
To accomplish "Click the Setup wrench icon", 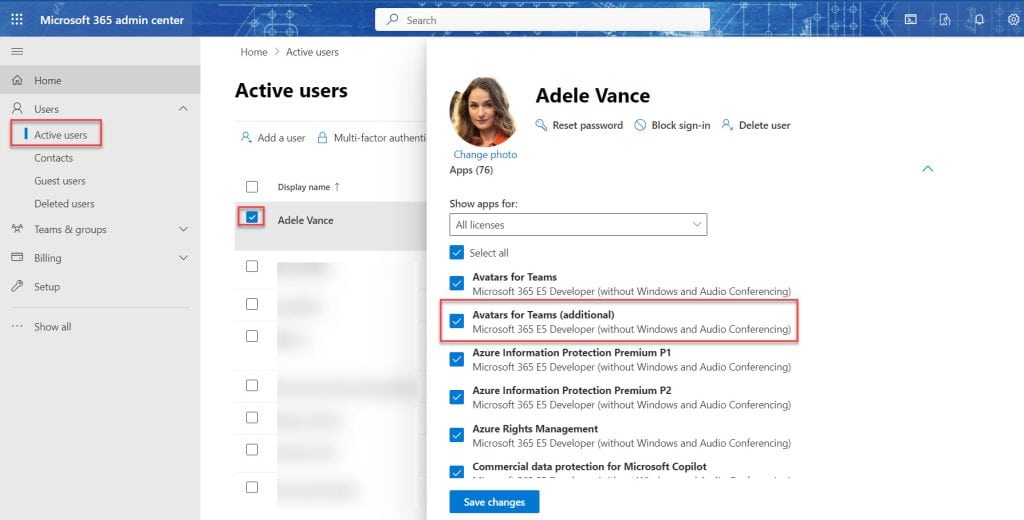I will pos(18,286).
